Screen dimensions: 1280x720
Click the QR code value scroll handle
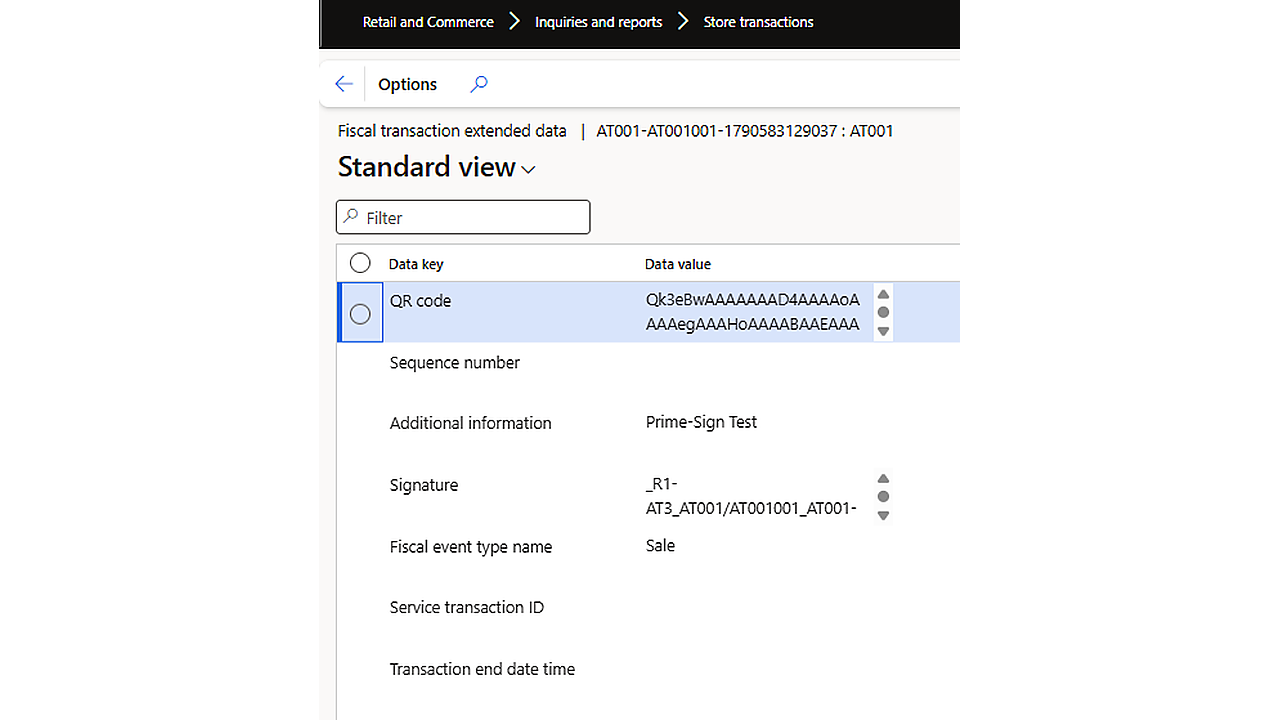[883, 312]
